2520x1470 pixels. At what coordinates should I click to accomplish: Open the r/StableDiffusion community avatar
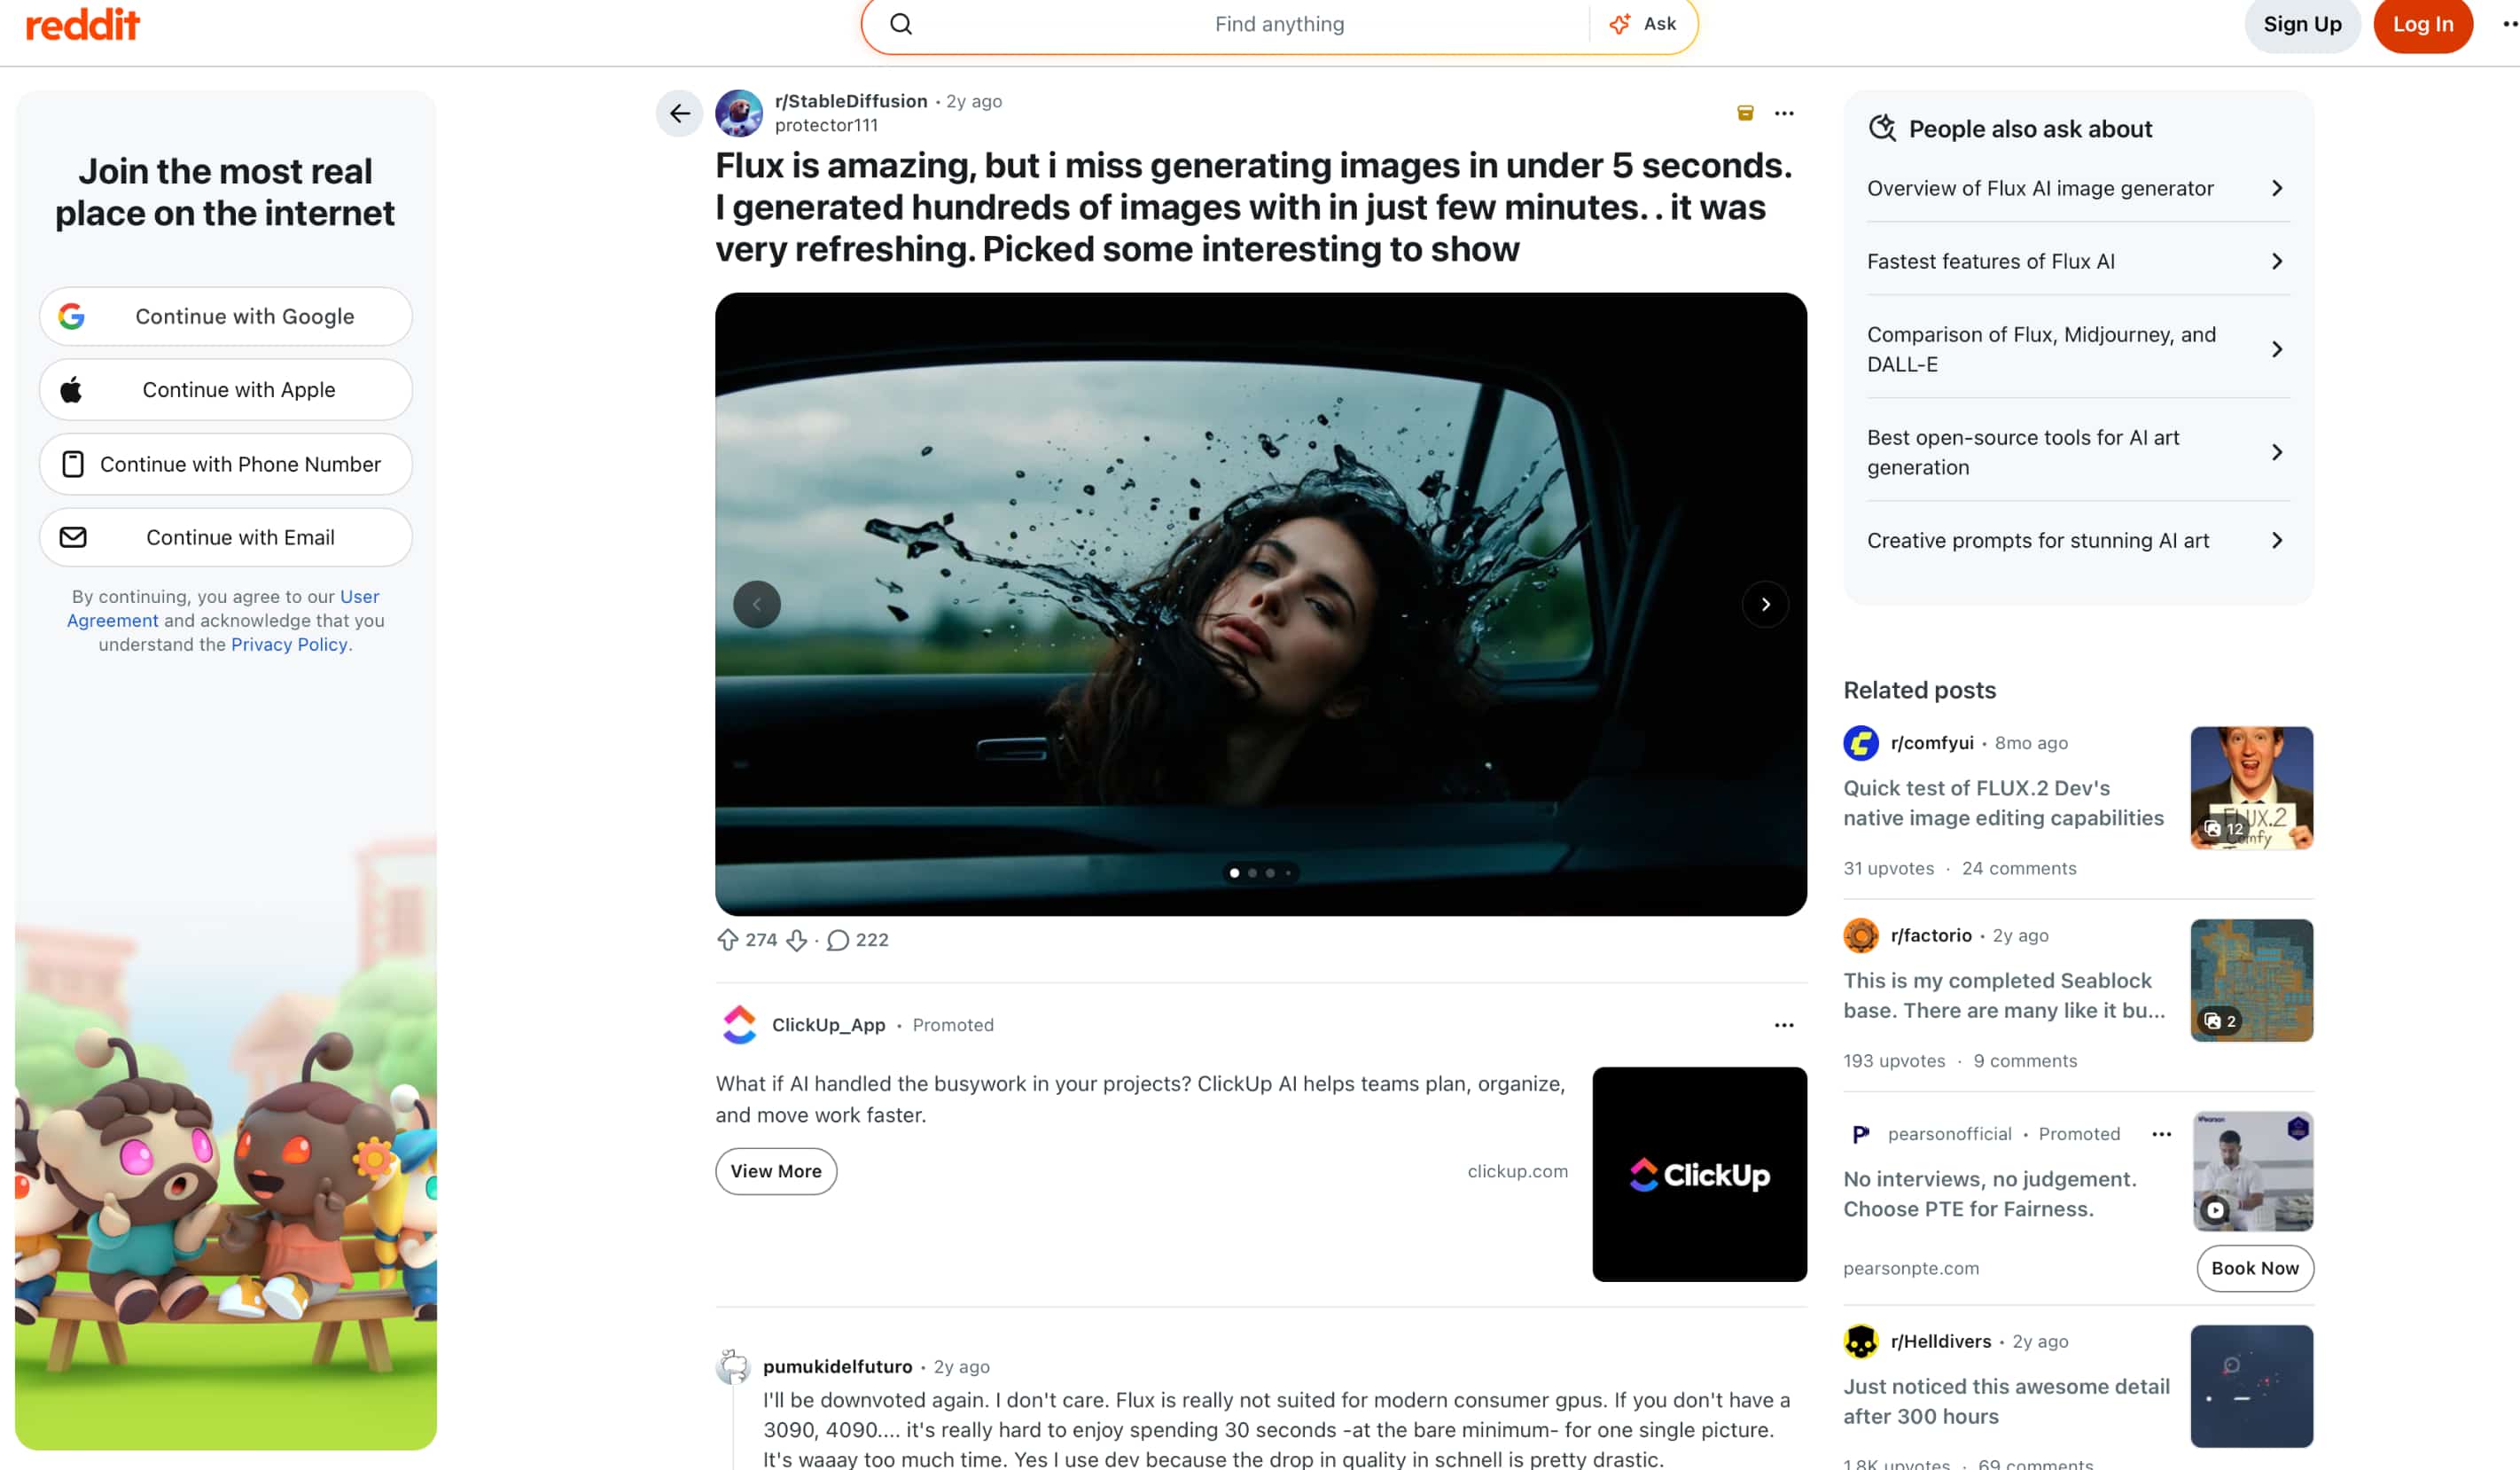click(x=739, y=113)
